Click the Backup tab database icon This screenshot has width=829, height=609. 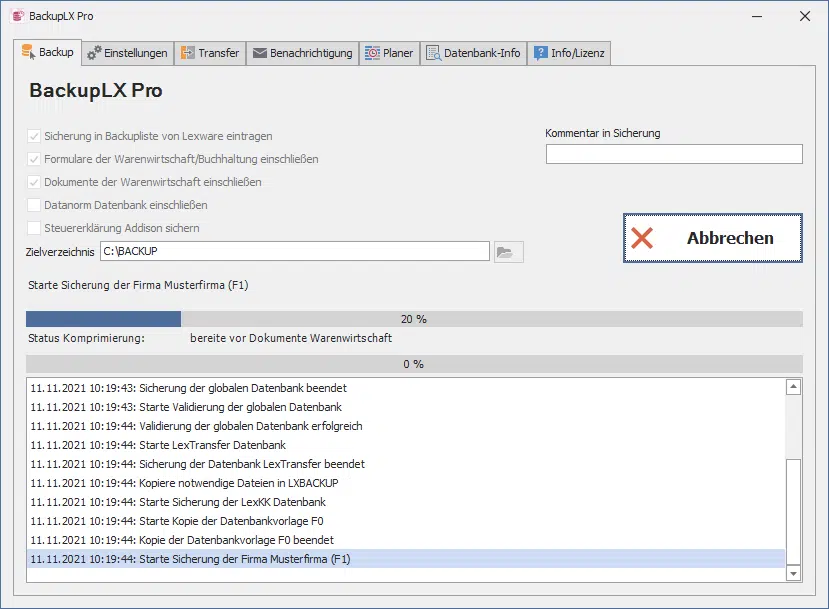click(28, 52)
